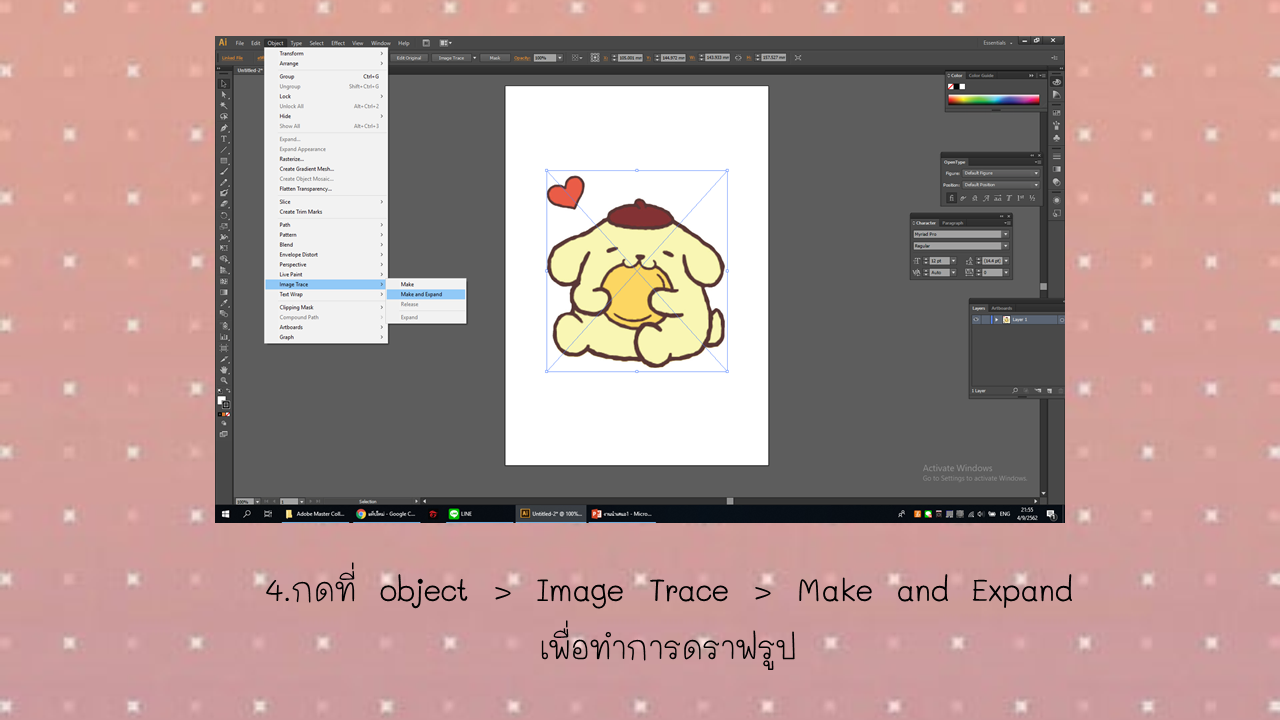This screenshot has width=1280, height=720.
Task: Open the Opacity 100% dropdown arrow
Action: (558, 58)
